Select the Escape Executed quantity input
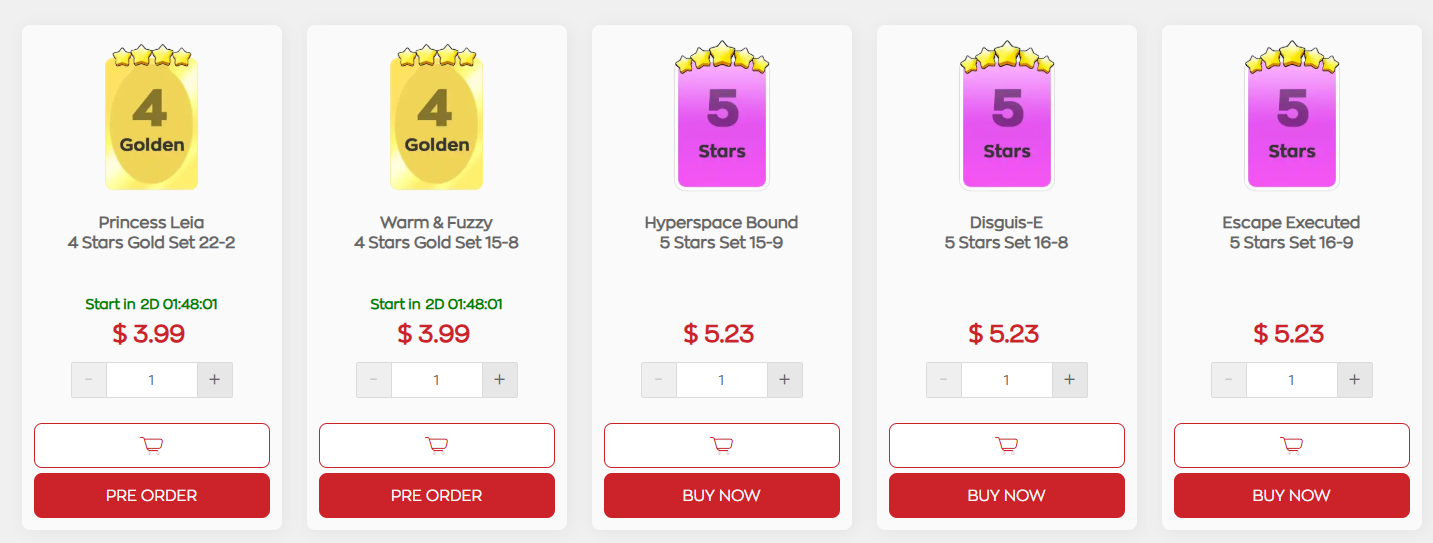This screenshot has width=1433, height=543. click(x=1292, y=380)
